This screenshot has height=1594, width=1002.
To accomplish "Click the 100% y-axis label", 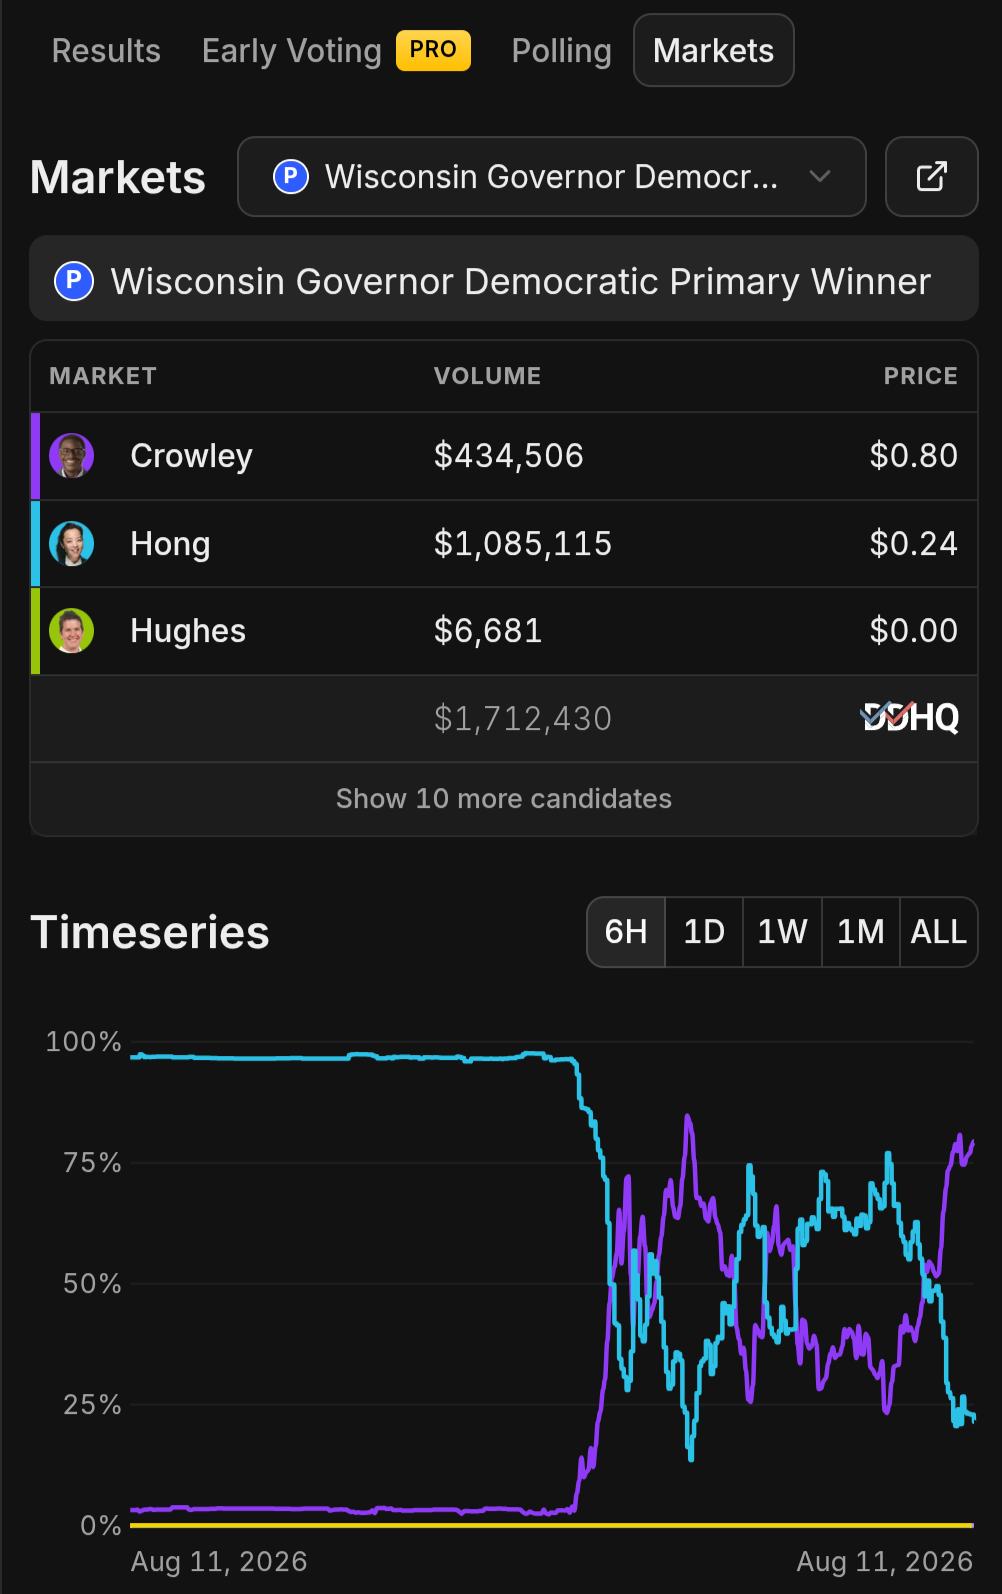I will [x=84, y=1042].
